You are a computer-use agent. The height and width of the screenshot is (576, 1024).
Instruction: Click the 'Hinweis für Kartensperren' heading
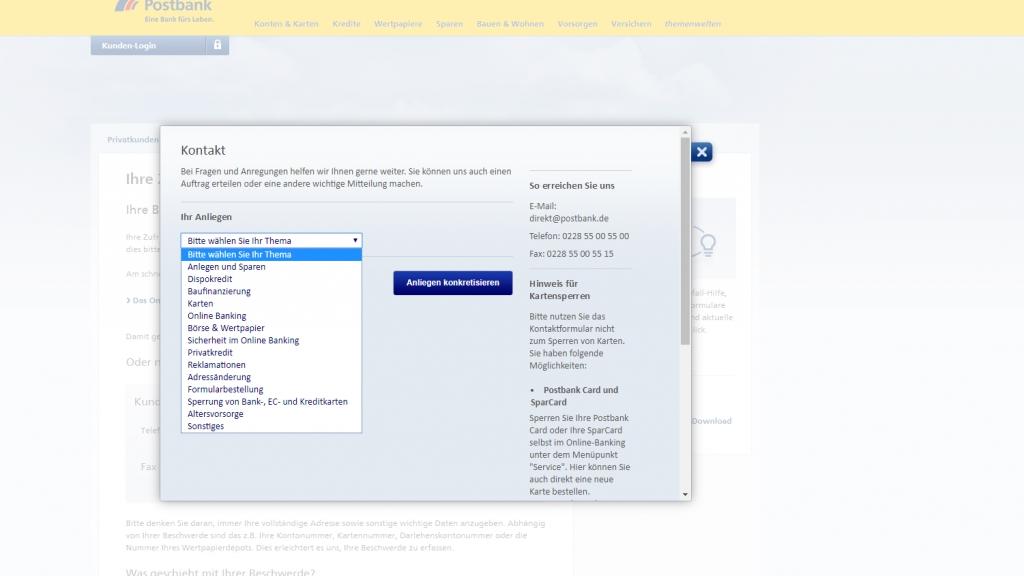click(x=560, y=290)
